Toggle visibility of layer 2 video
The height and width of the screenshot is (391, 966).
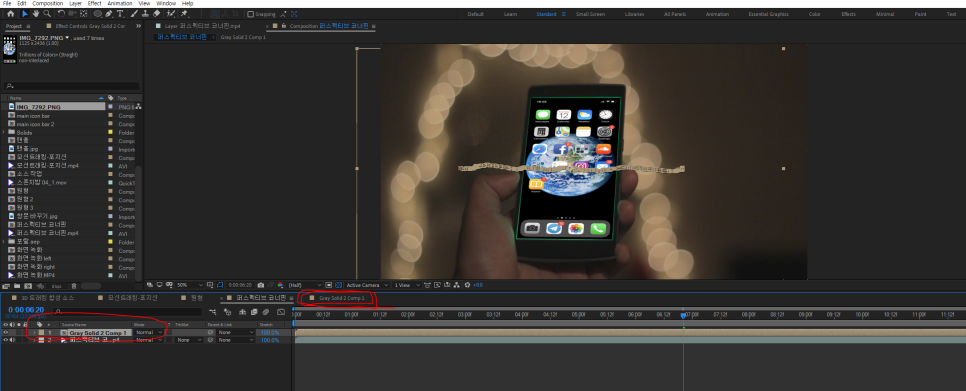(x=6, y=340)
